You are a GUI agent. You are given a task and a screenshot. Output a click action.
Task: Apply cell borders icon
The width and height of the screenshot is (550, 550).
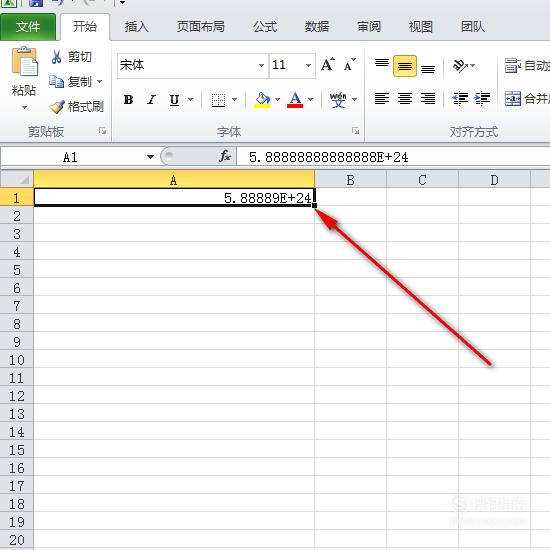tap(218, 100)
